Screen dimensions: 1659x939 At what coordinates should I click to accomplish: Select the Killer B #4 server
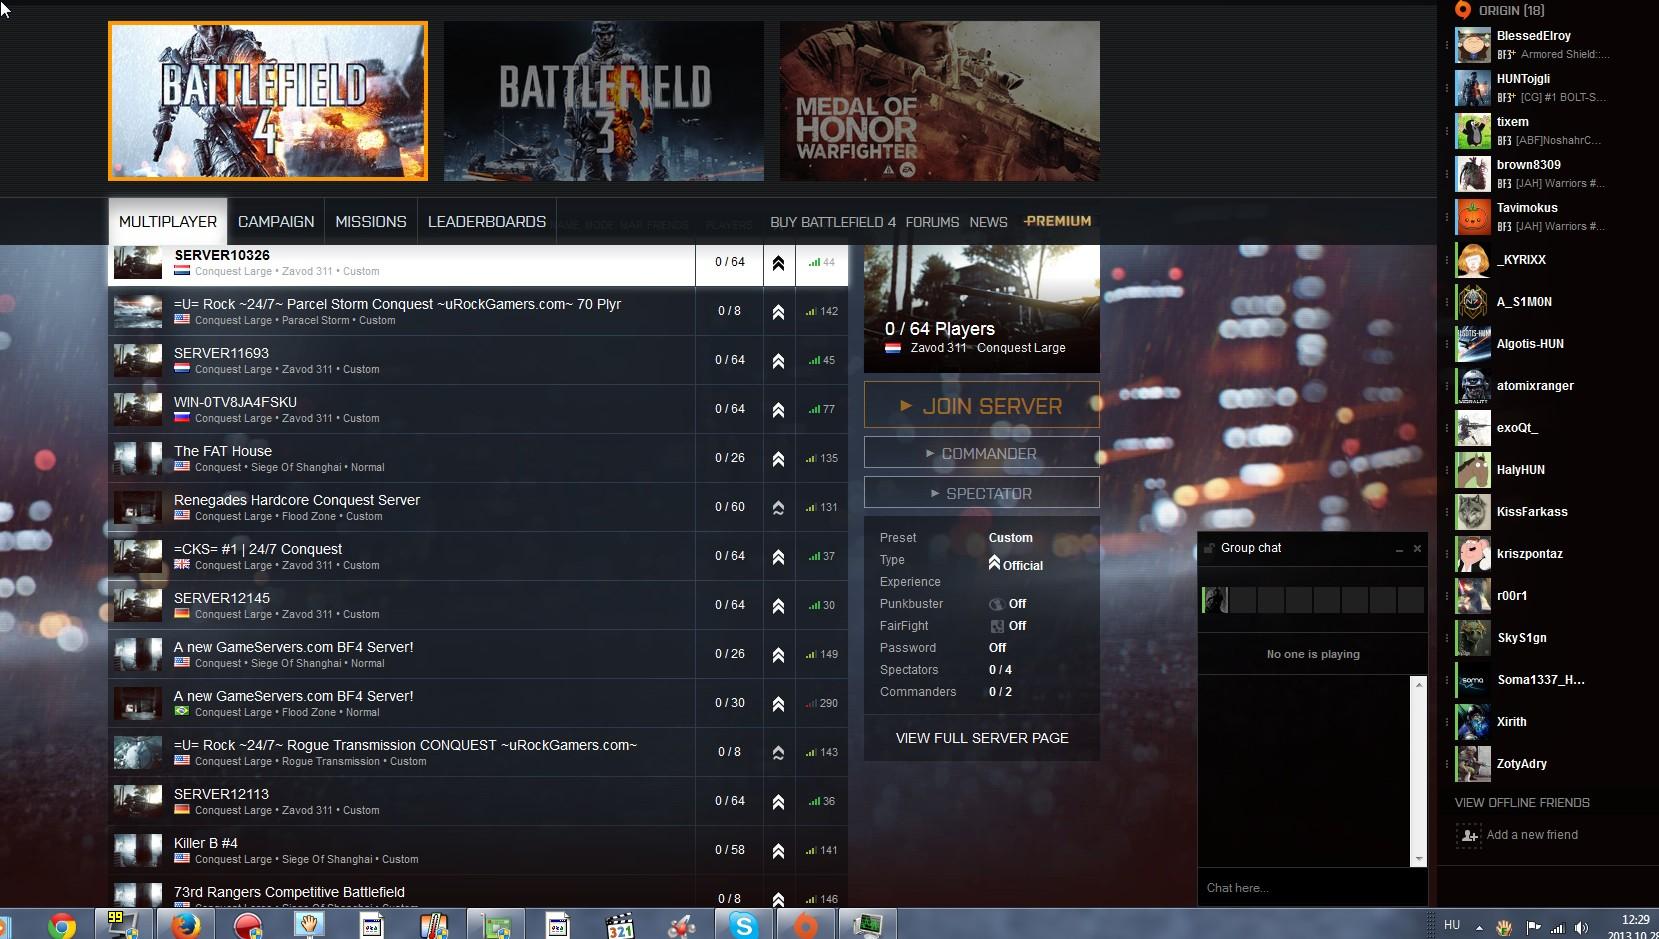[478, 850]
